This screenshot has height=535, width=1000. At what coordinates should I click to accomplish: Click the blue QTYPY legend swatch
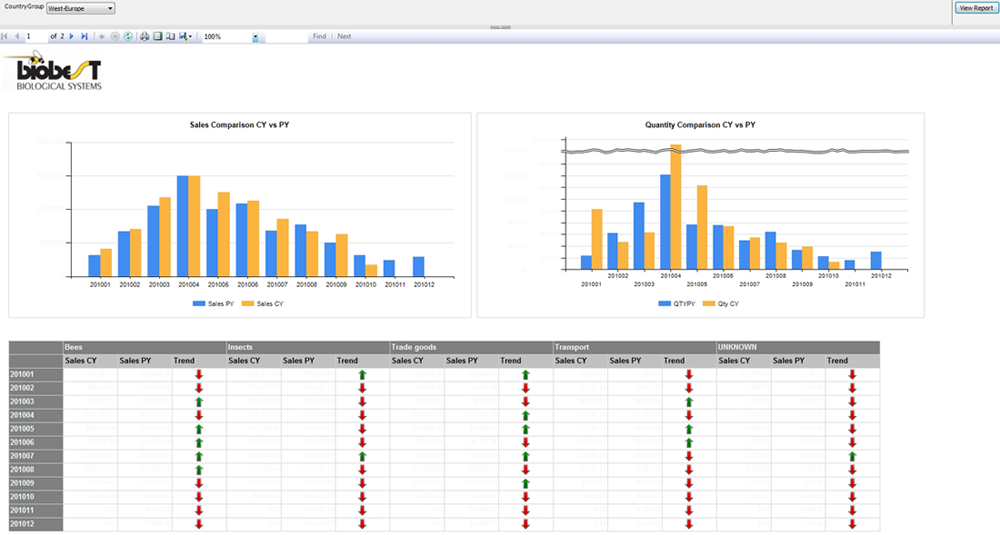[x=665, y=304]
